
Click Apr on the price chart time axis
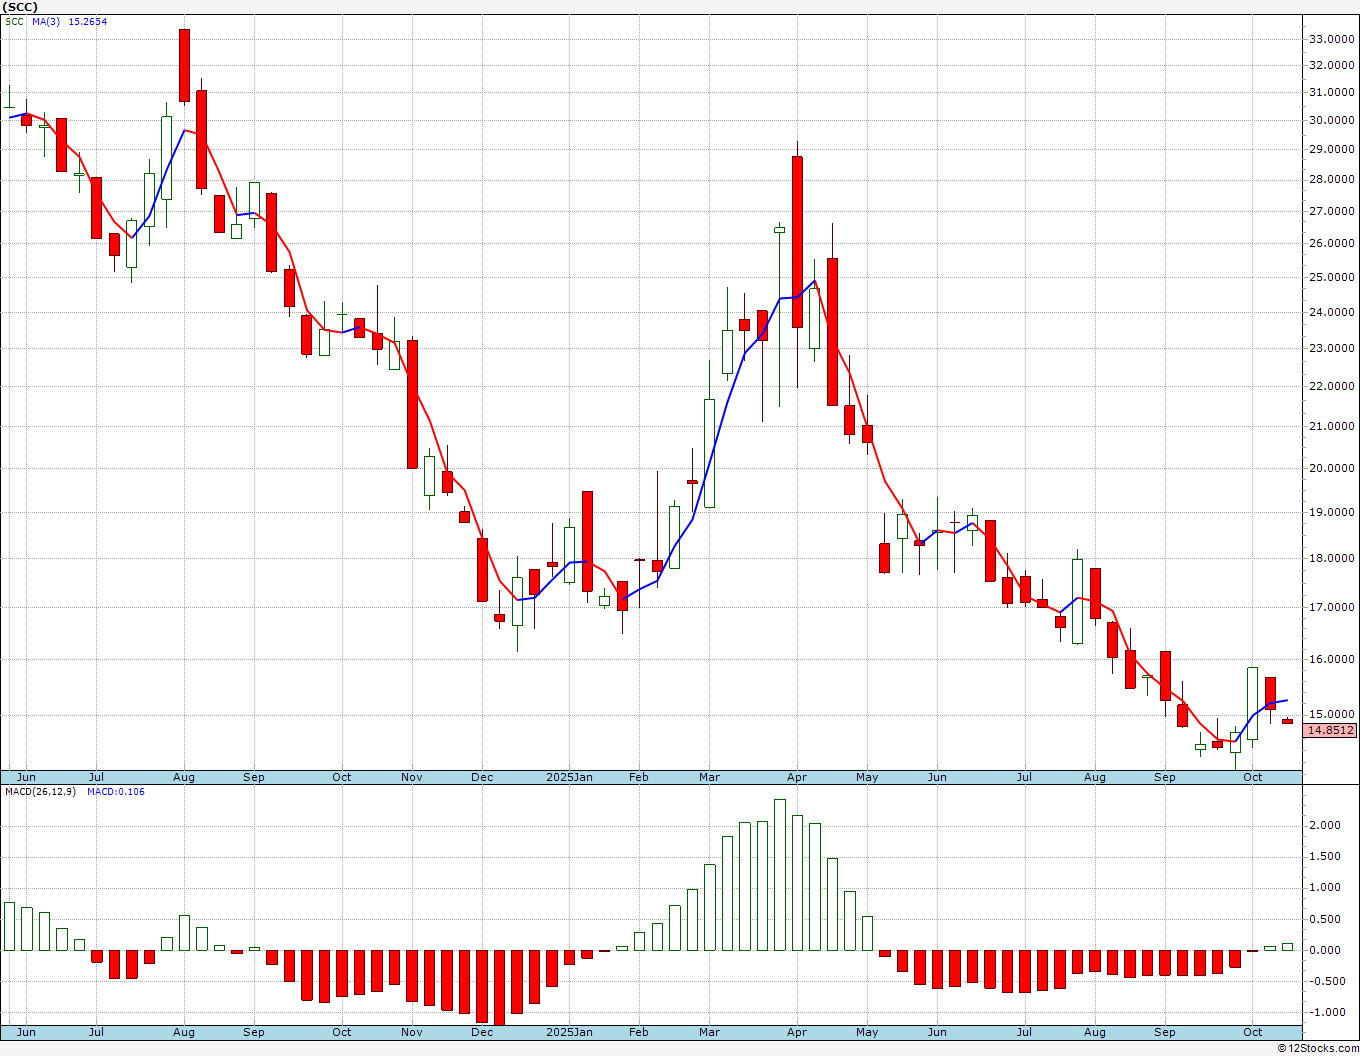(797, 777)
